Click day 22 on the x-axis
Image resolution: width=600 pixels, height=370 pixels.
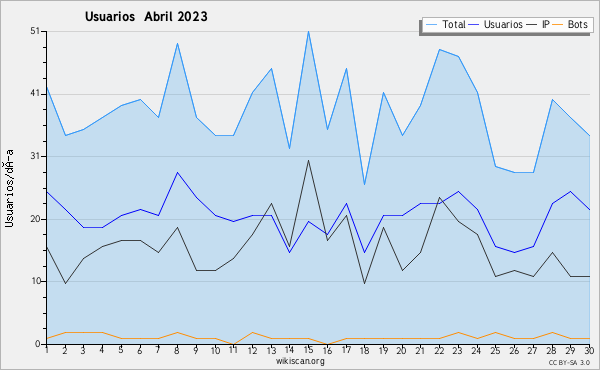coord(440,350)
